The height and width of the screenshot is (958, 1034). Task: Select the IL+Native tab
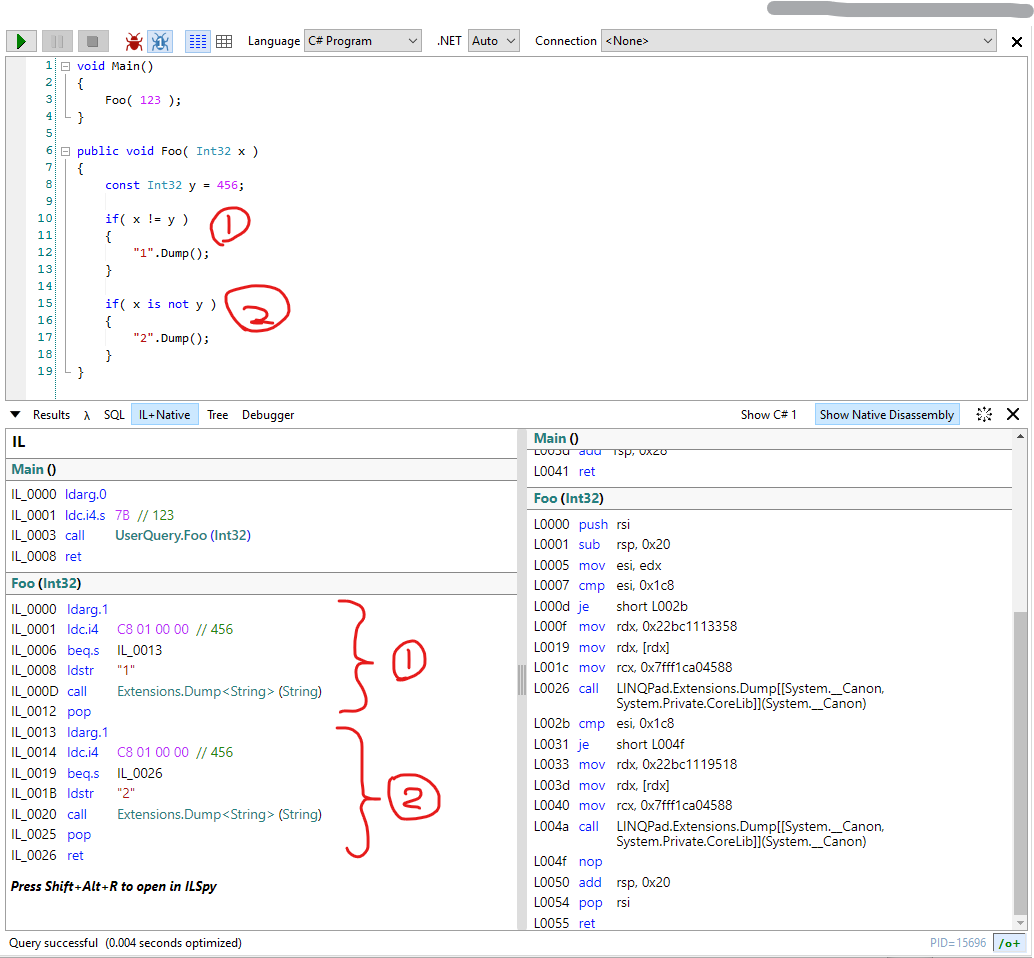click(164, 415)
